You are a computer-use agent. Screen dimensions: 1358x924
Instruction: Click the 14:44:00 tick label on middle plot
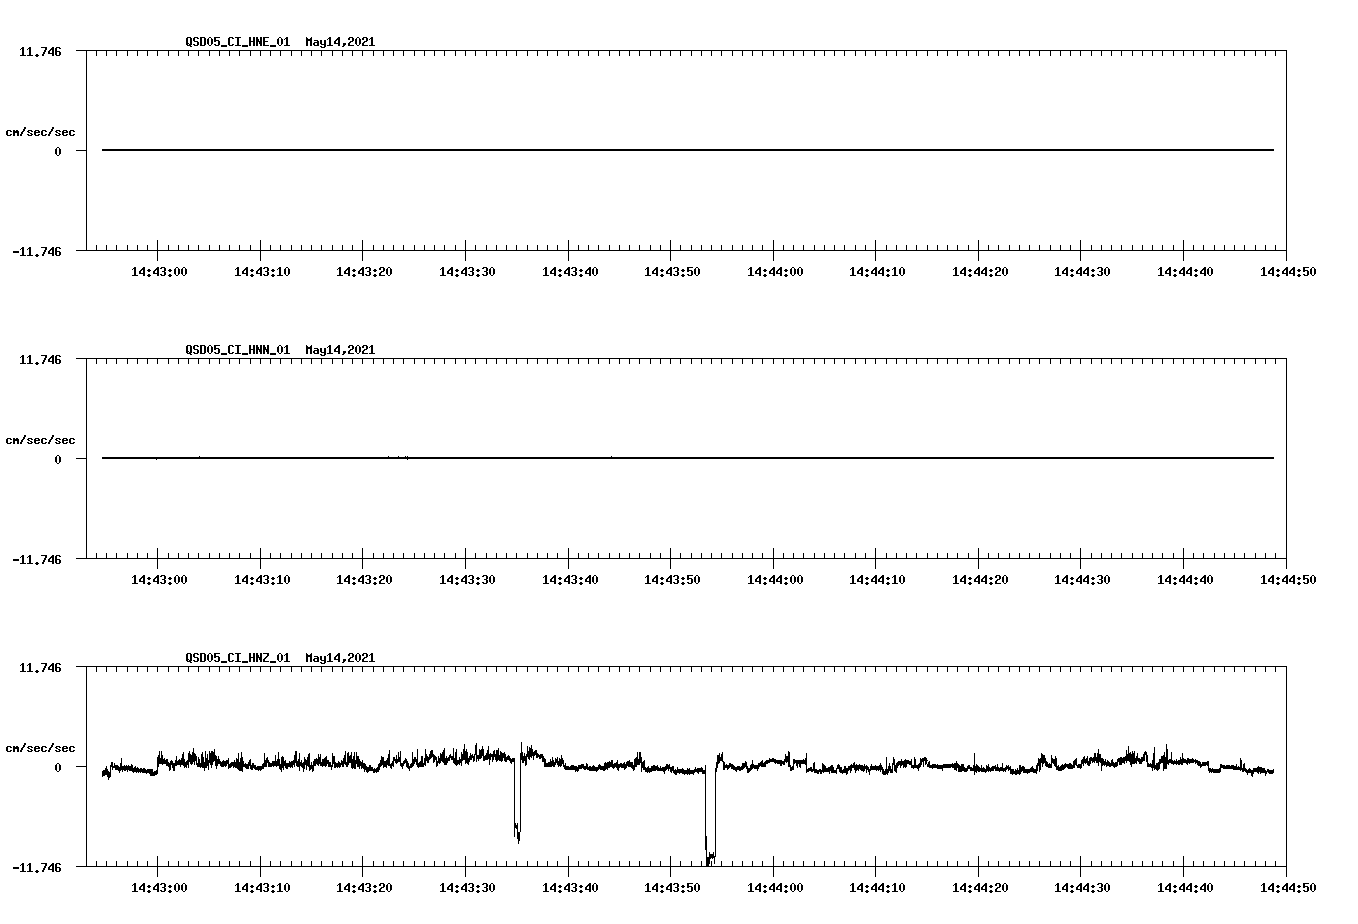775,577
